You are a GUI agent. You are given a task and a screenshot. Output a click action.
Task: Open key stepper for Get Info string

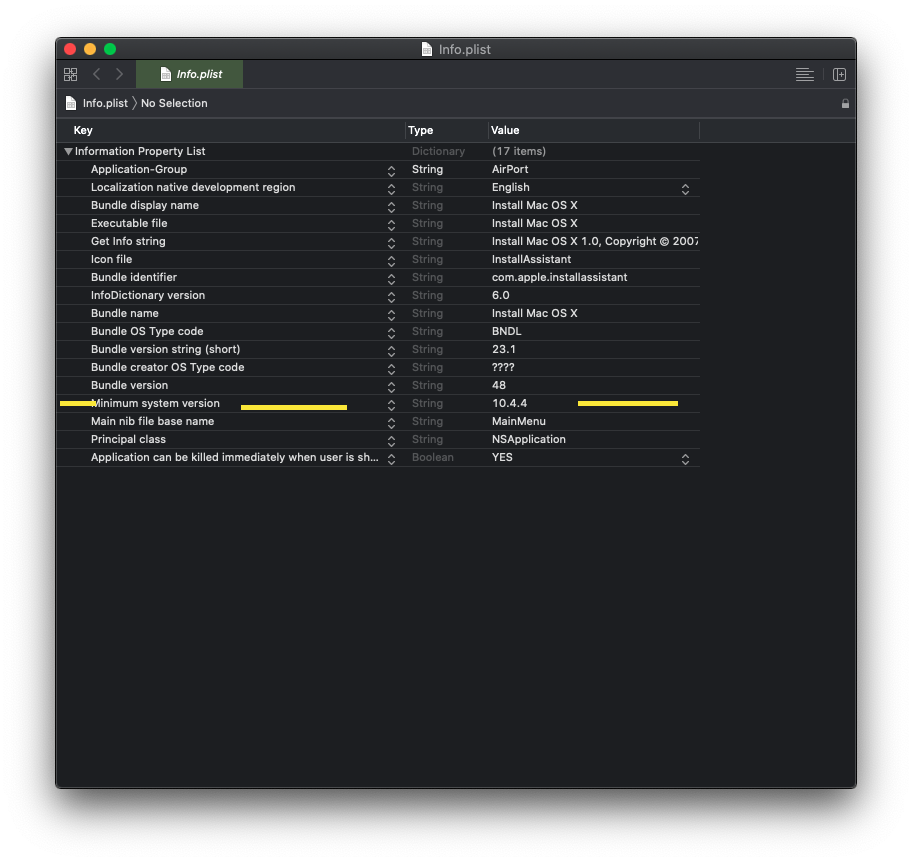point(391,243)
